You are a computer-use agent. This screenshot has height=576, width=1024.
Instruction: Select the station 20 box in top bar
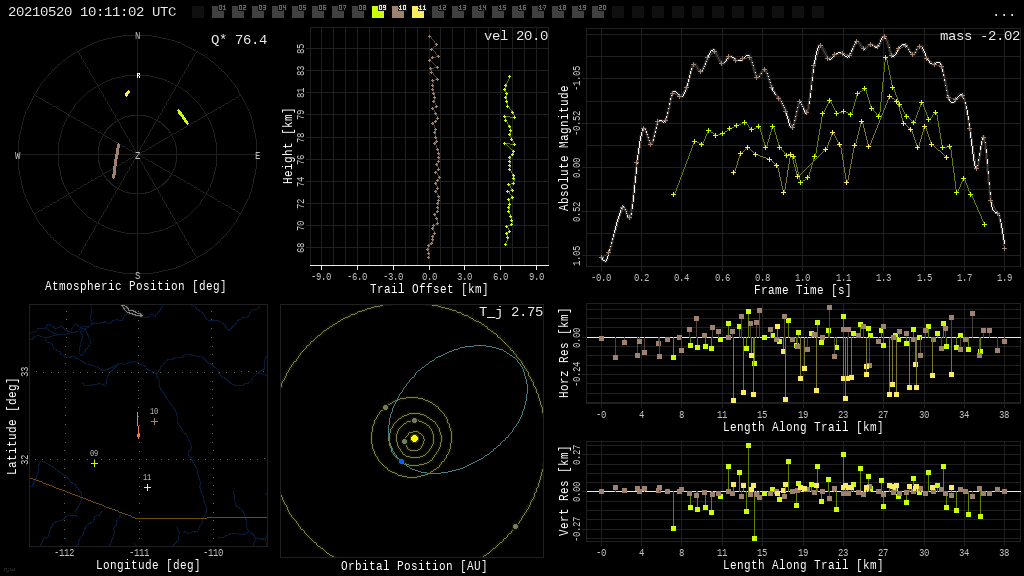(x=598, y=12)
